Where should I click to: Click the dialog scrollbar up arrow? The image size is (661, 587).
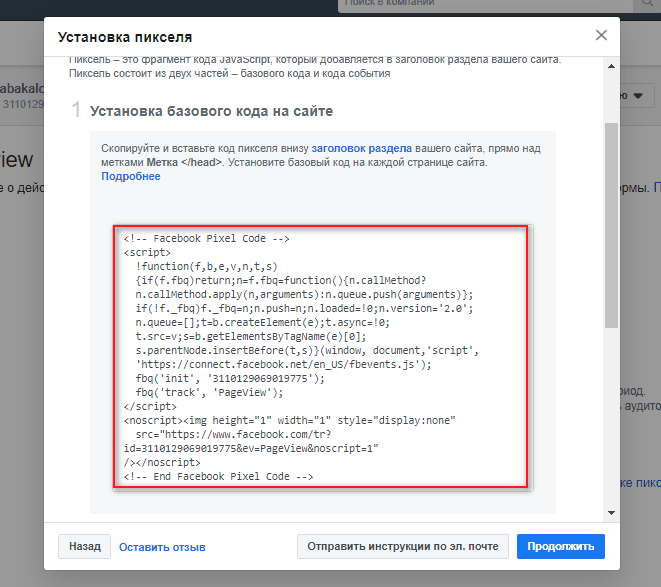click(x=611, y=66)
